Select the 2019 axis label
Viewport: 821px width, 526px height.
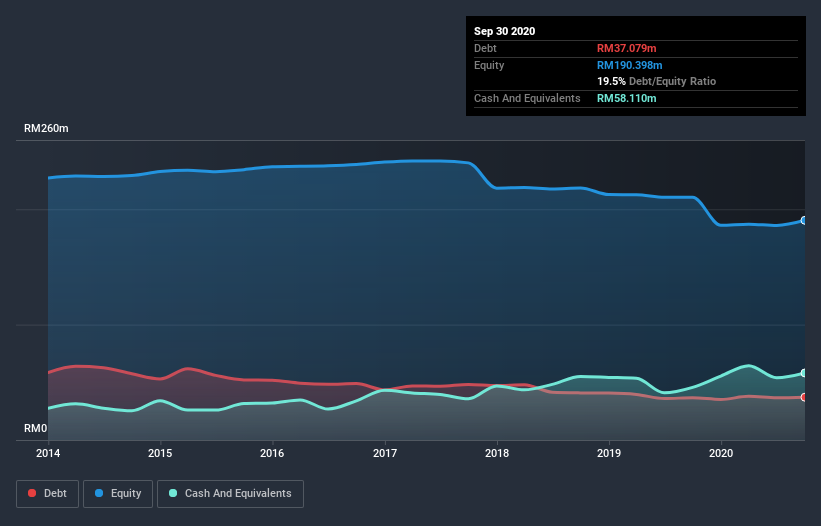(609, 453)
